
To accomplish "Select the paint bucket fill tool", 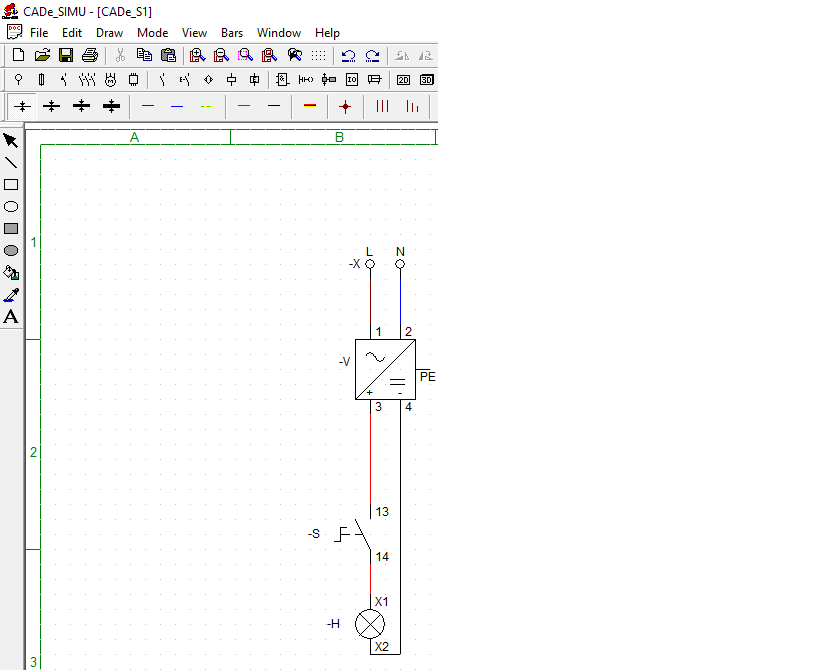I will [x=11, y=273].
